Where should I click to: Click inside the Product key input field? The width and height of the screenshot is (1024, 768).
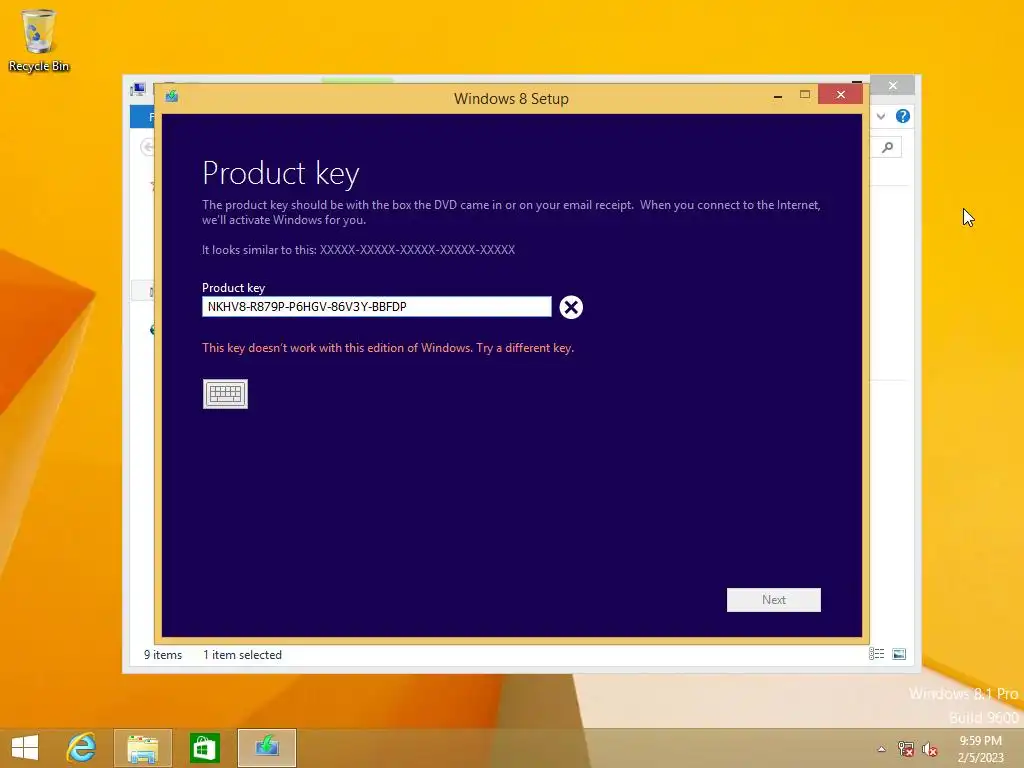pyautogui.click(x=376, y=306)
